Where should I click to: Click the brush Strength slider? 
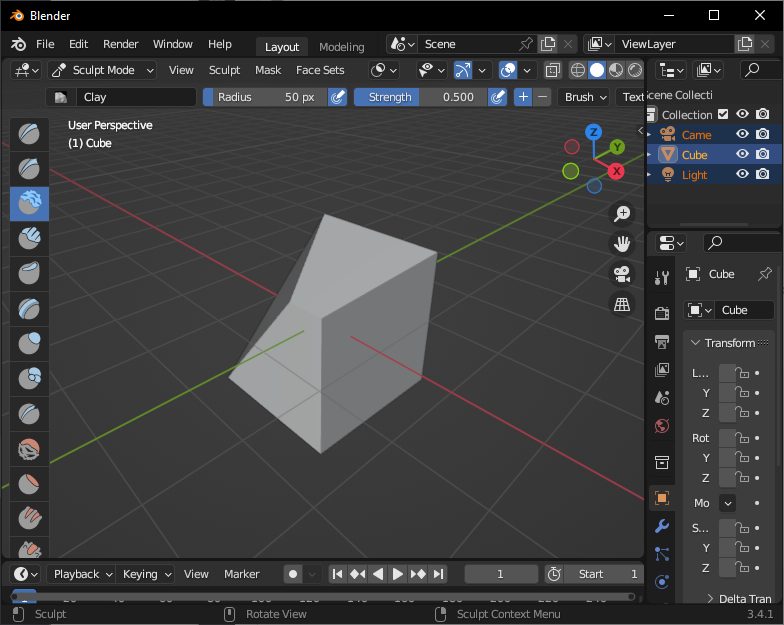click(x=420, y=97)
